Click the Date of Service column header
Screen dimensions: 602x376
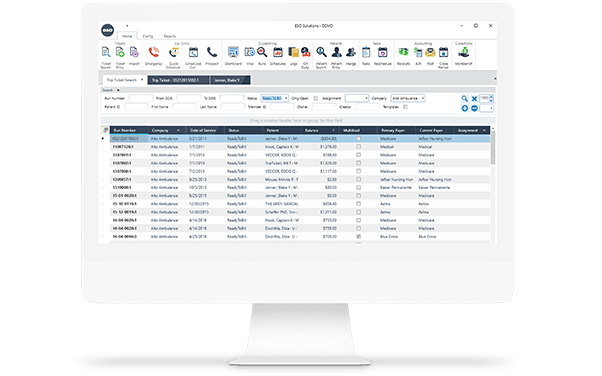205,130
